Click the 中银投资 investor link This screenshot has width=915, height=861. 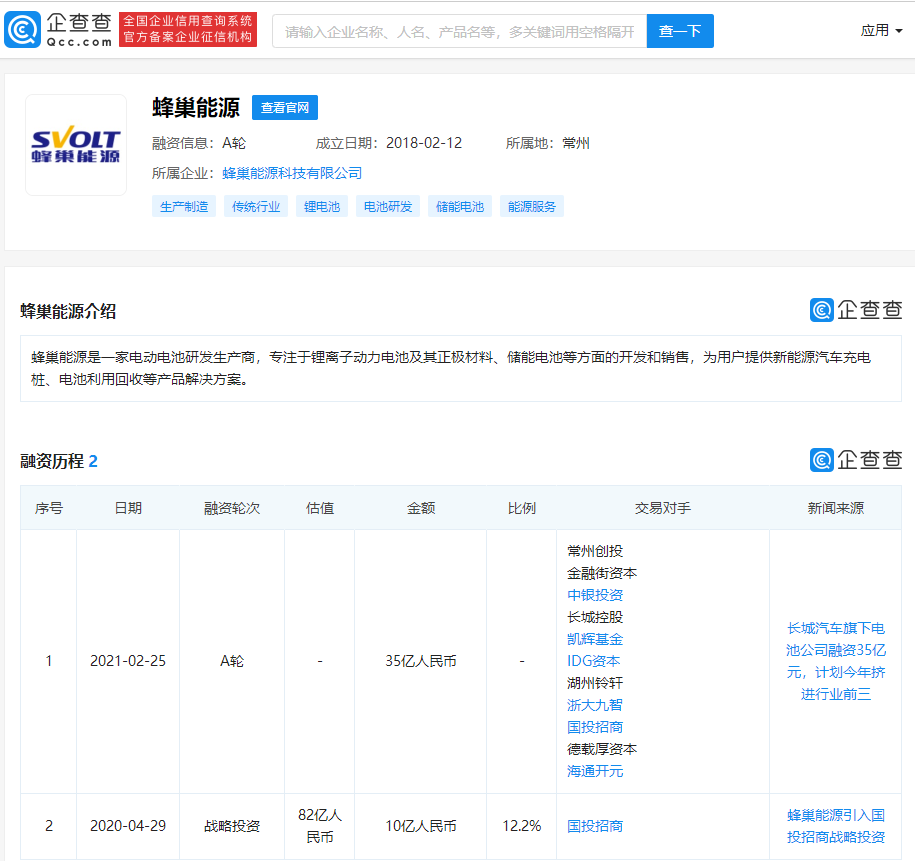(x=594, y=595)
